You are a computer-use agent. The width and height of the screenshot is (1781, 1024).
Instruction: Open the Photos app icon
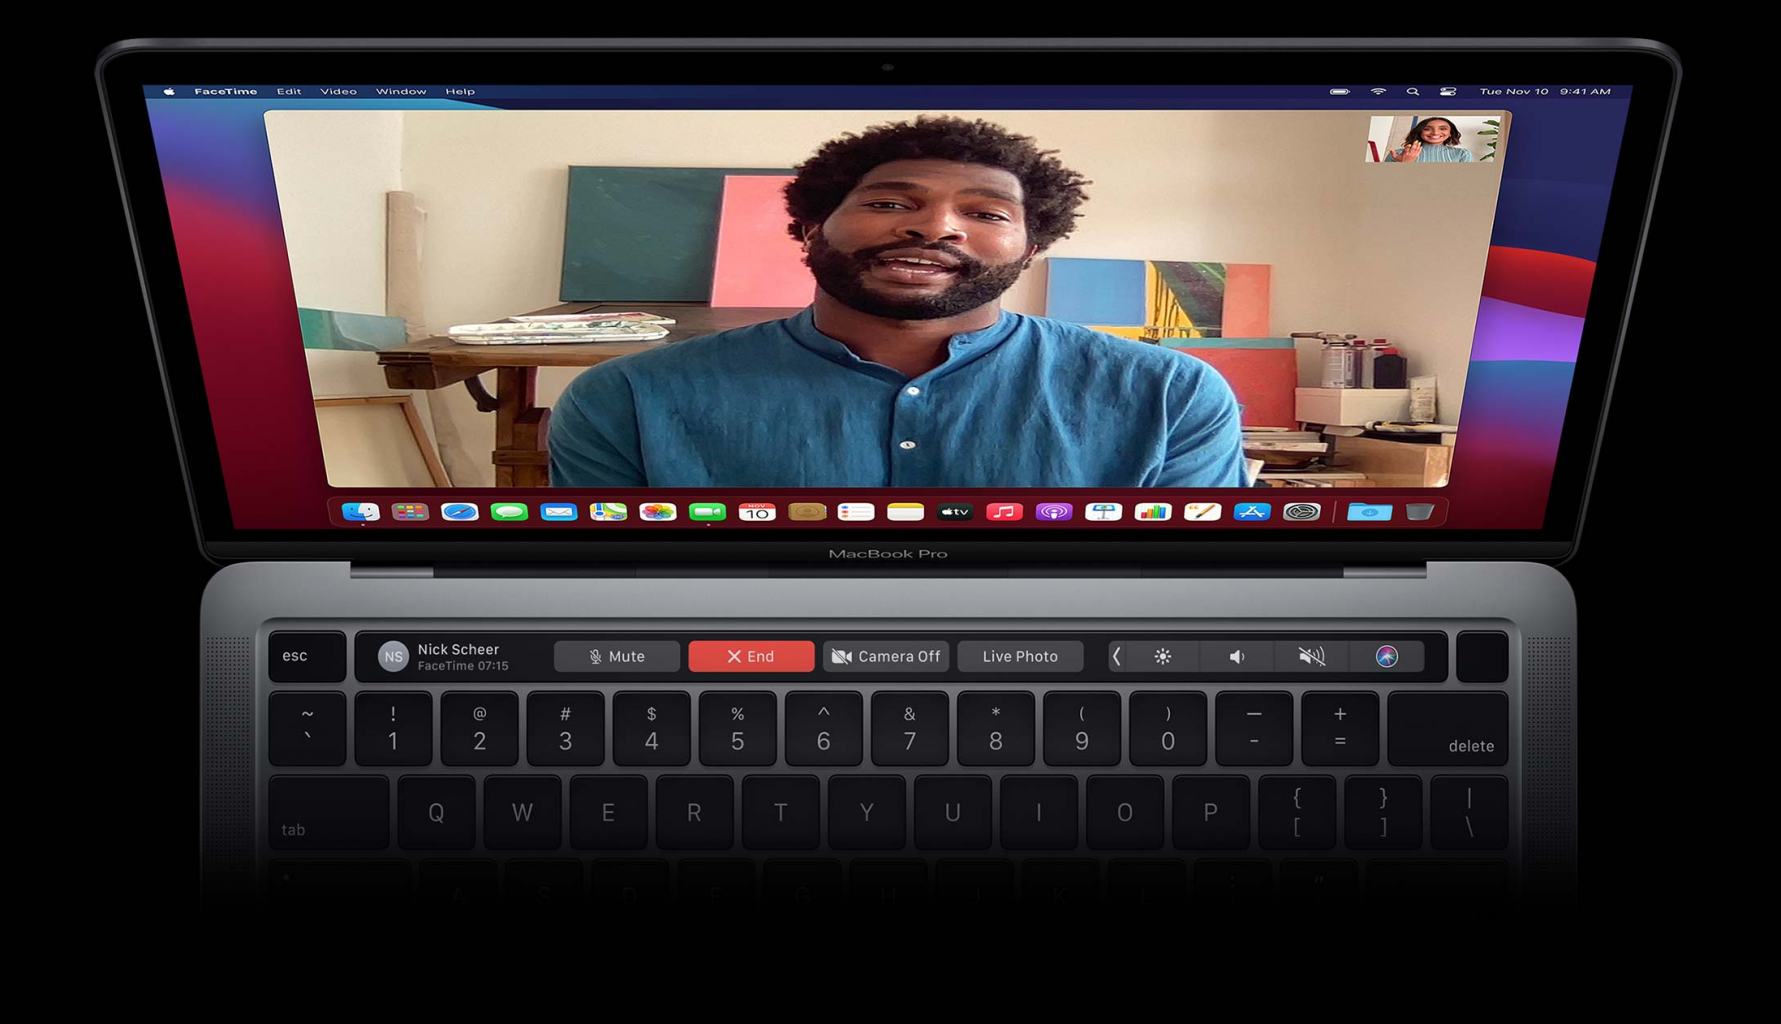(x=657, y=512)
